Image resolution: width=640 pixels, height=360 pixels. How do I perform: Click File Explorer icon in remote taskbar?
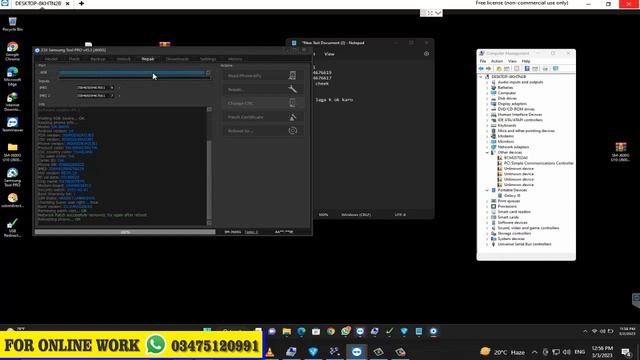click(x=287, y=331)
